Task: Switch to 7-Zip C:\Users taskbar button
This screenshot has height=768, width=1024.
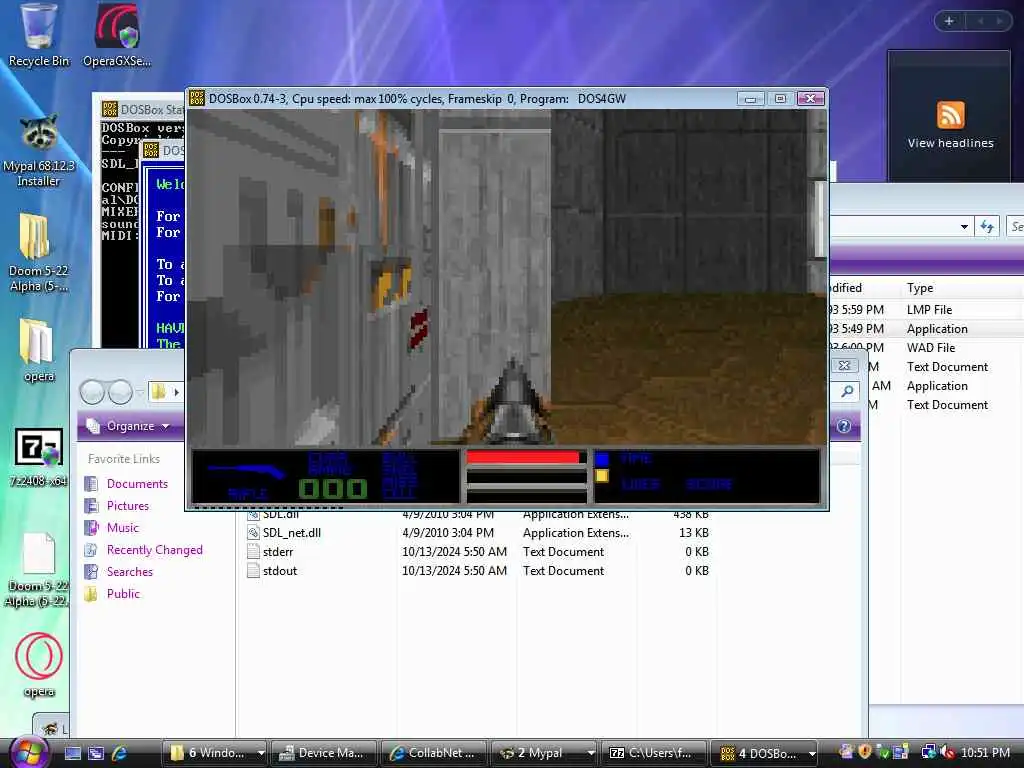Action: [x=654, y=753]
